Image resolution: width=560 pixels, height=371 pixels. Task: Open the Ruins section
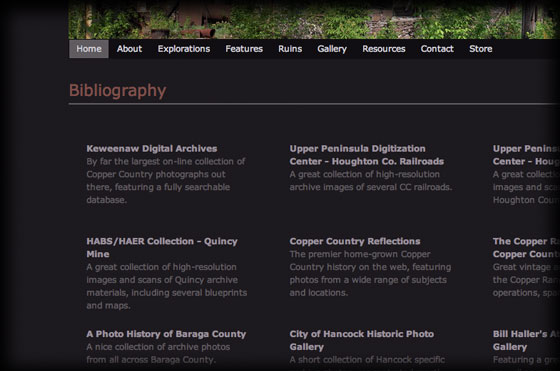(x=290, y=49)
